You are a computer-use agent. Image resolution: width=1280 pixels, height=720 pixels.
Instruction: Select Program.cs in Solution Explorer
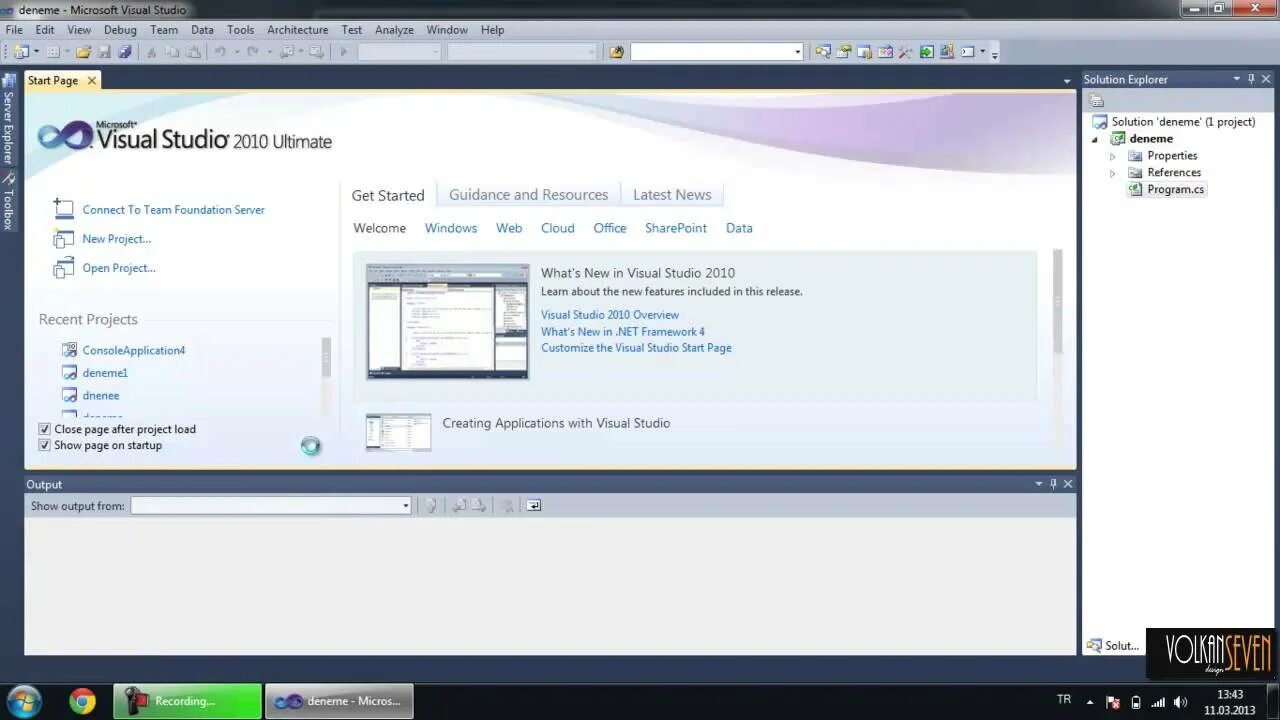(1175, 189)
